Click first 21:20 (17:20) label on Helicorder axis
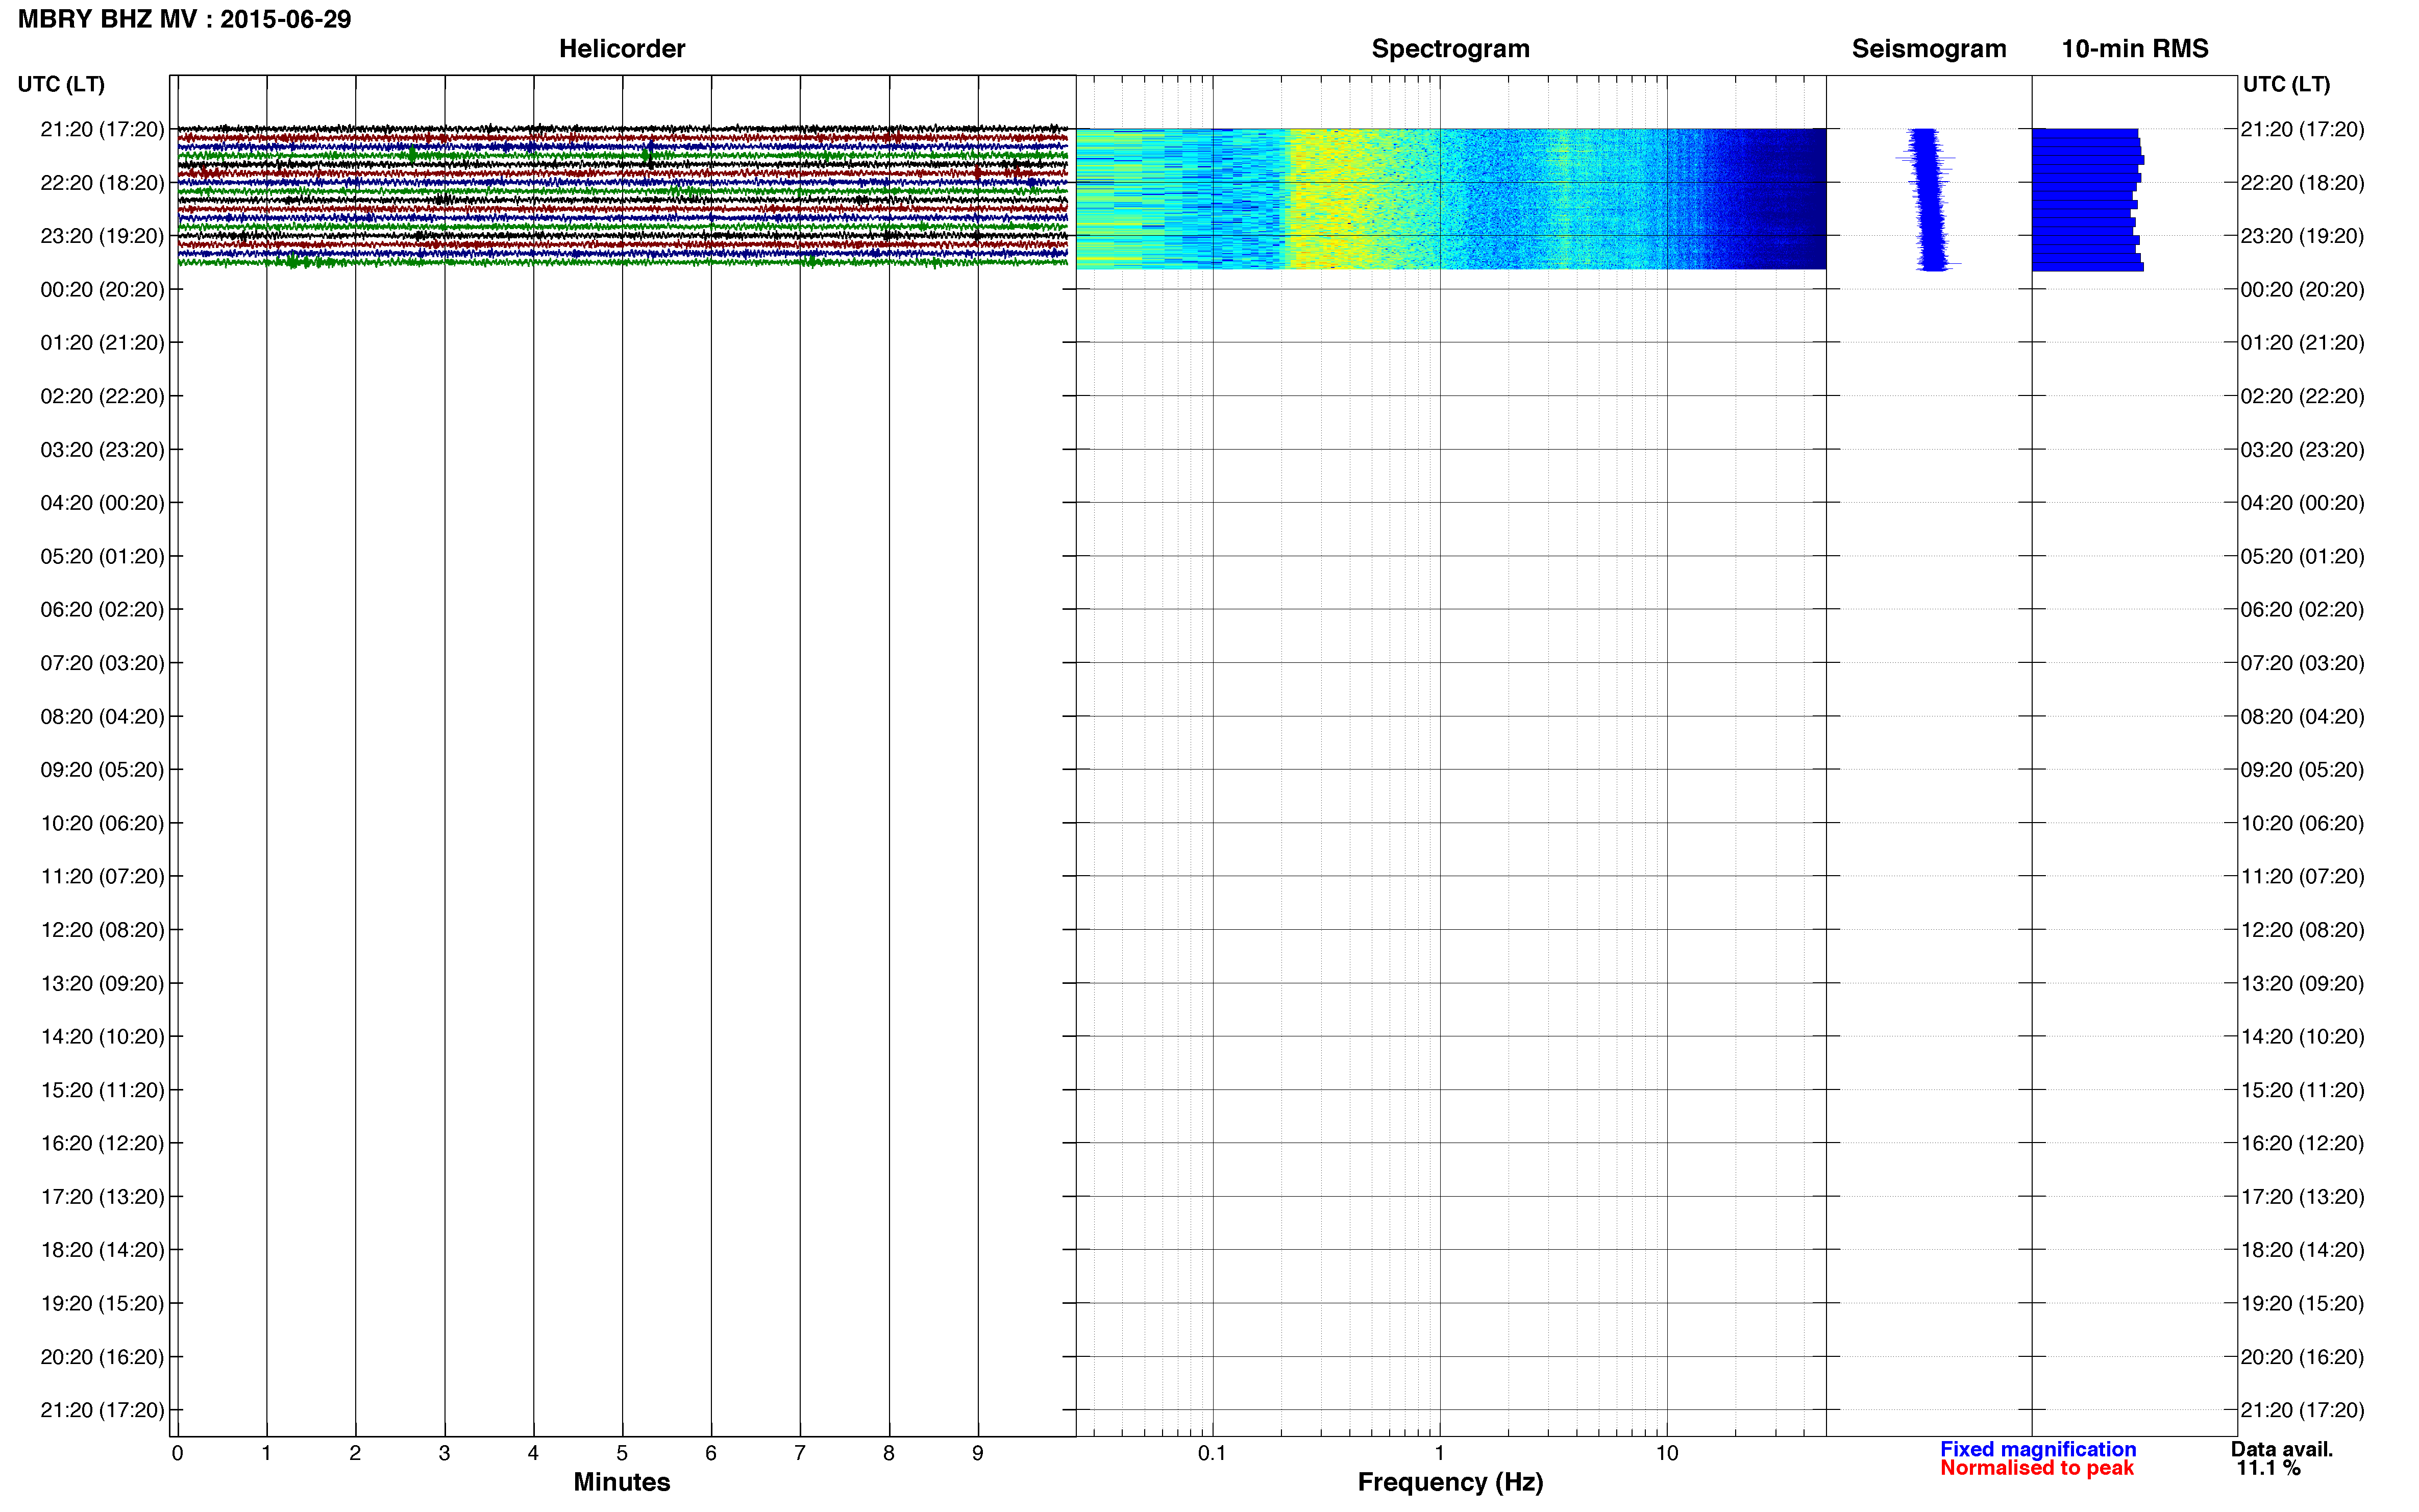Viewport: 2419px width, 1512px height. coord(102,129)
